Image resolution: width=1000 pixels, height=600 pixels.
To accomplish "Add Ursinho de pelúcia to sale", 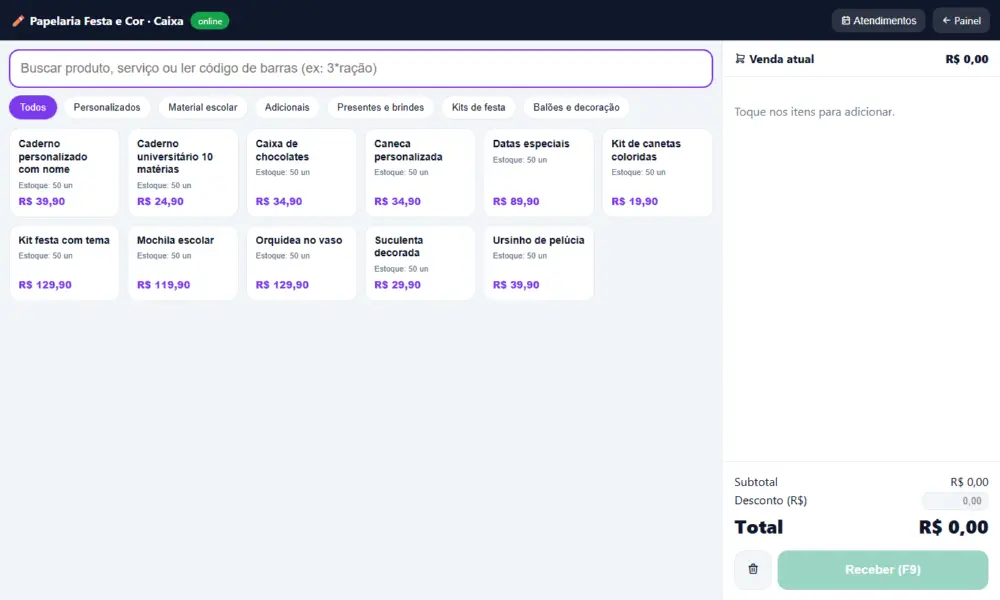I will coord(539,263).
